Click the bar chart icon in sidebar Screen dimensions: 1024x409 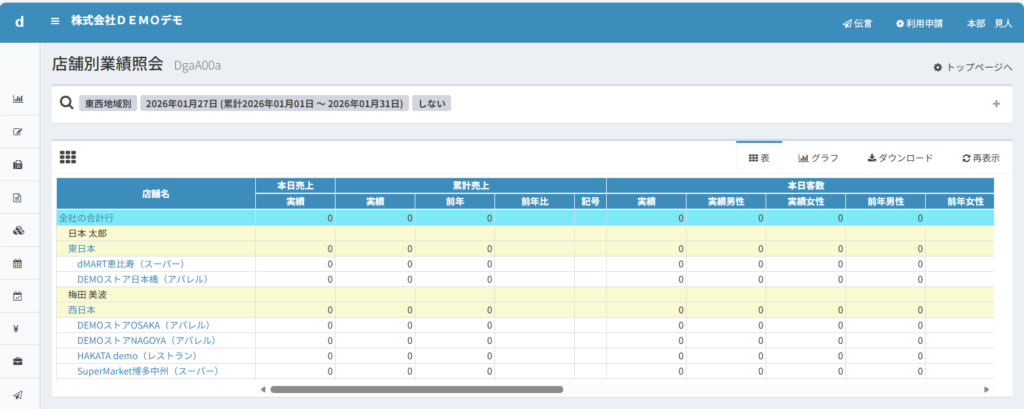coord(18,99)
